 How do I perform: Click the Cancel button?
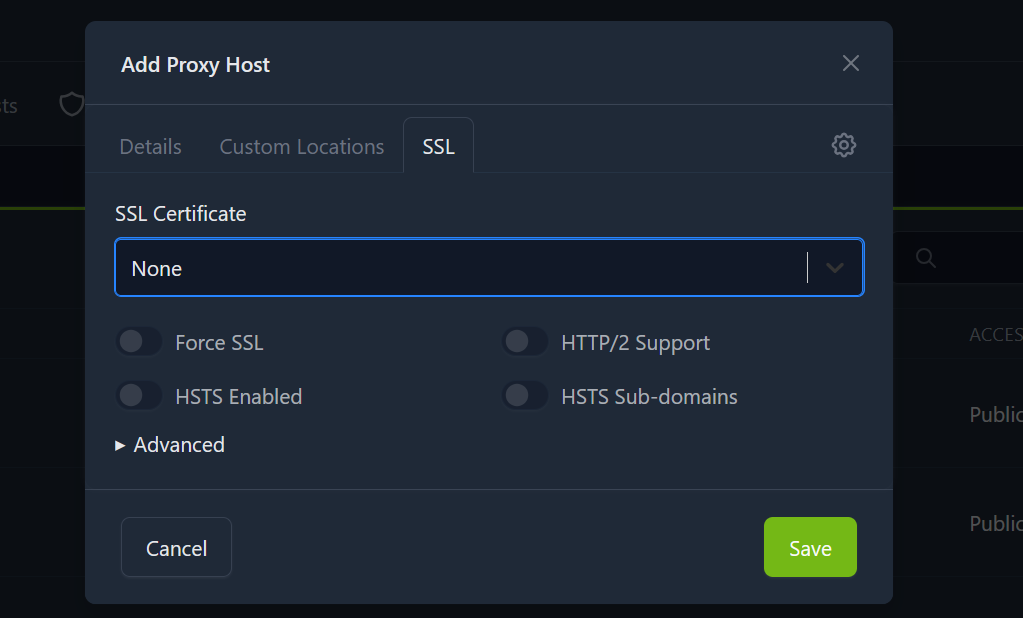click(x=176, y=548)
